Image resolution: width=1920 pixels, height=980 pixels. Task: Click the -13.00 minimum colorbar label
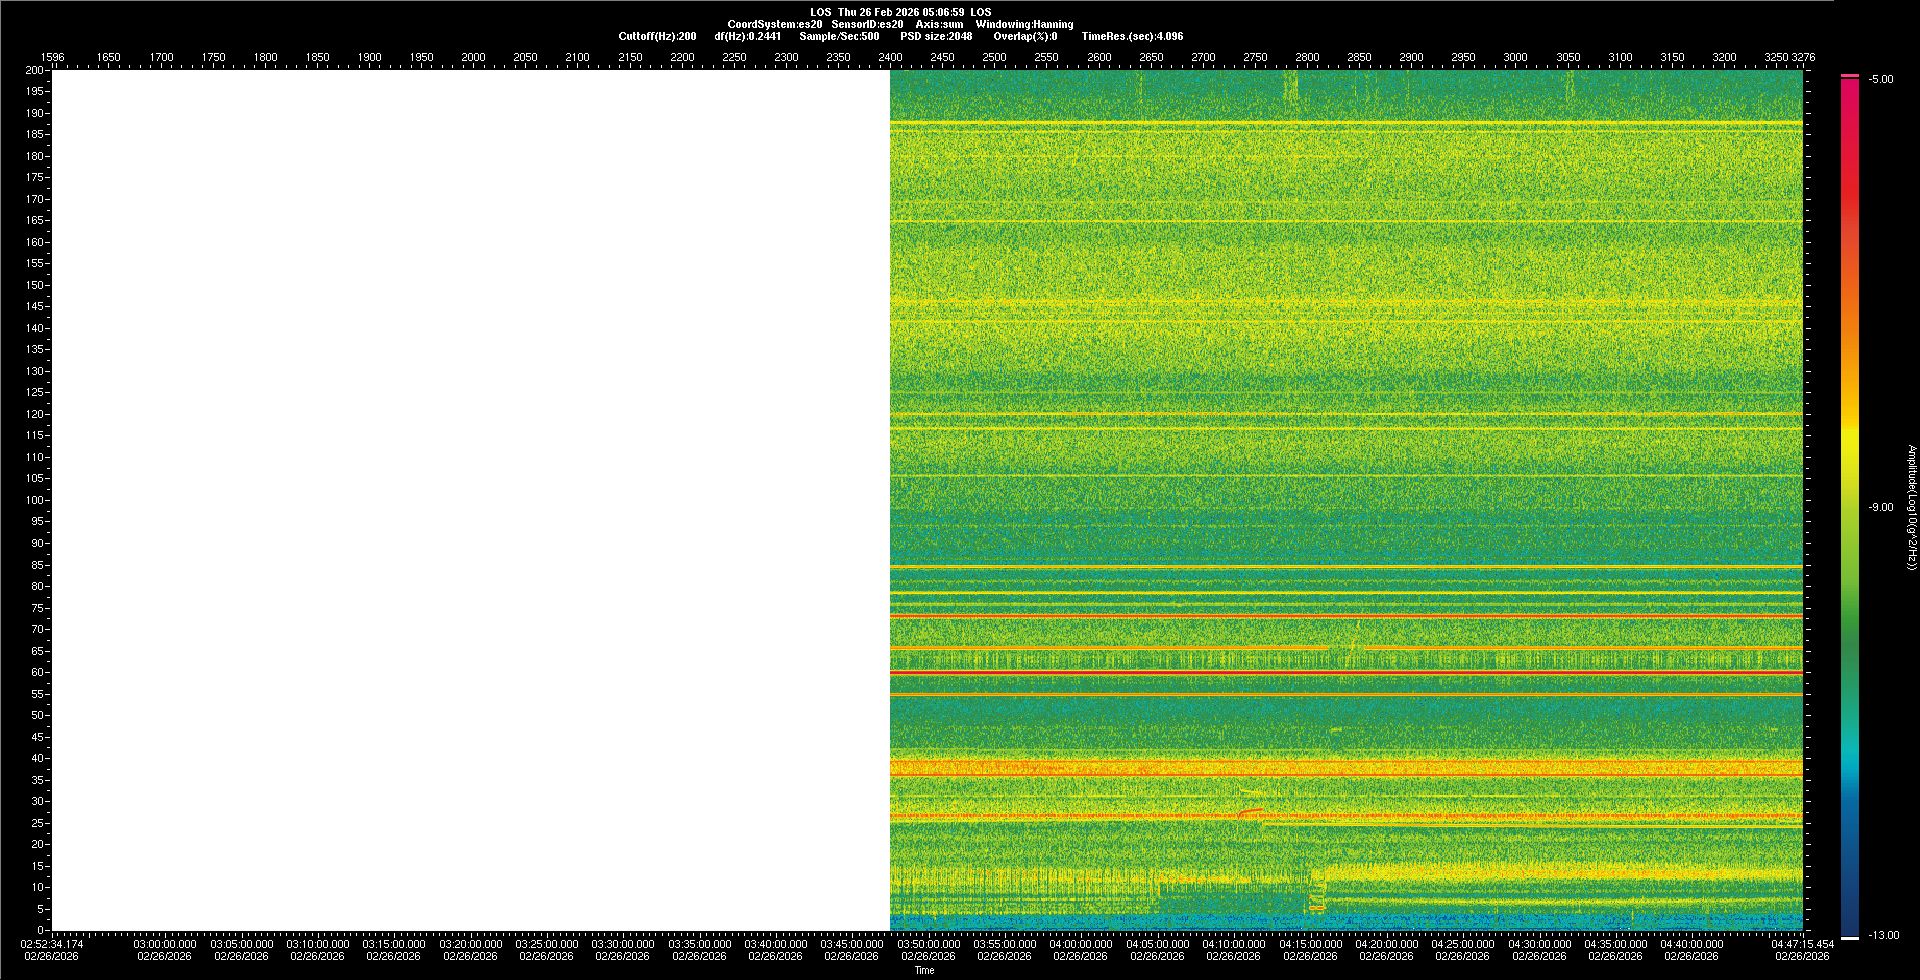pyautogui.click(x=1883, y=935)
